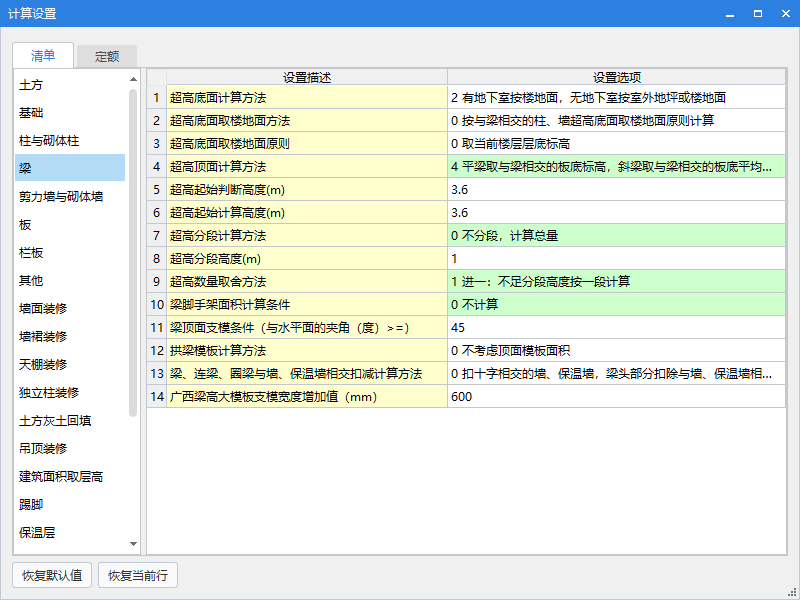
Task: Switch to the 清单 tab
Action: [43, 56]
